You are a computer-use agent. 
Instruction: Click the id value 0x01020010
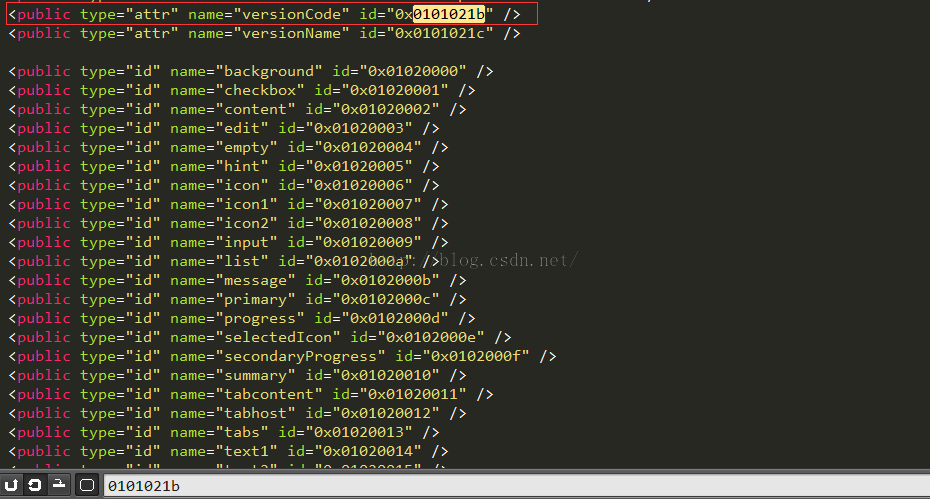tap(386, 375)
